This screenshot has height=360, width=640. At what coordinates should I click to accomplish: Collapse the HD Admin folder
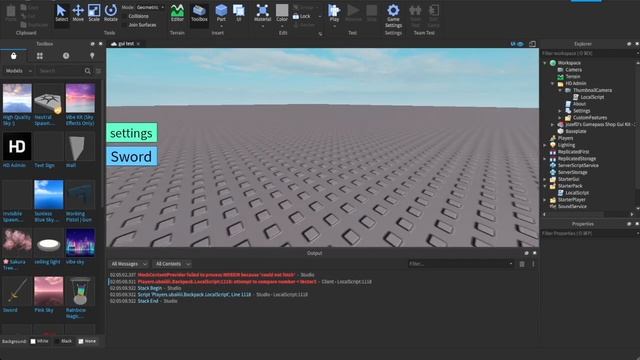click(553, 83)
